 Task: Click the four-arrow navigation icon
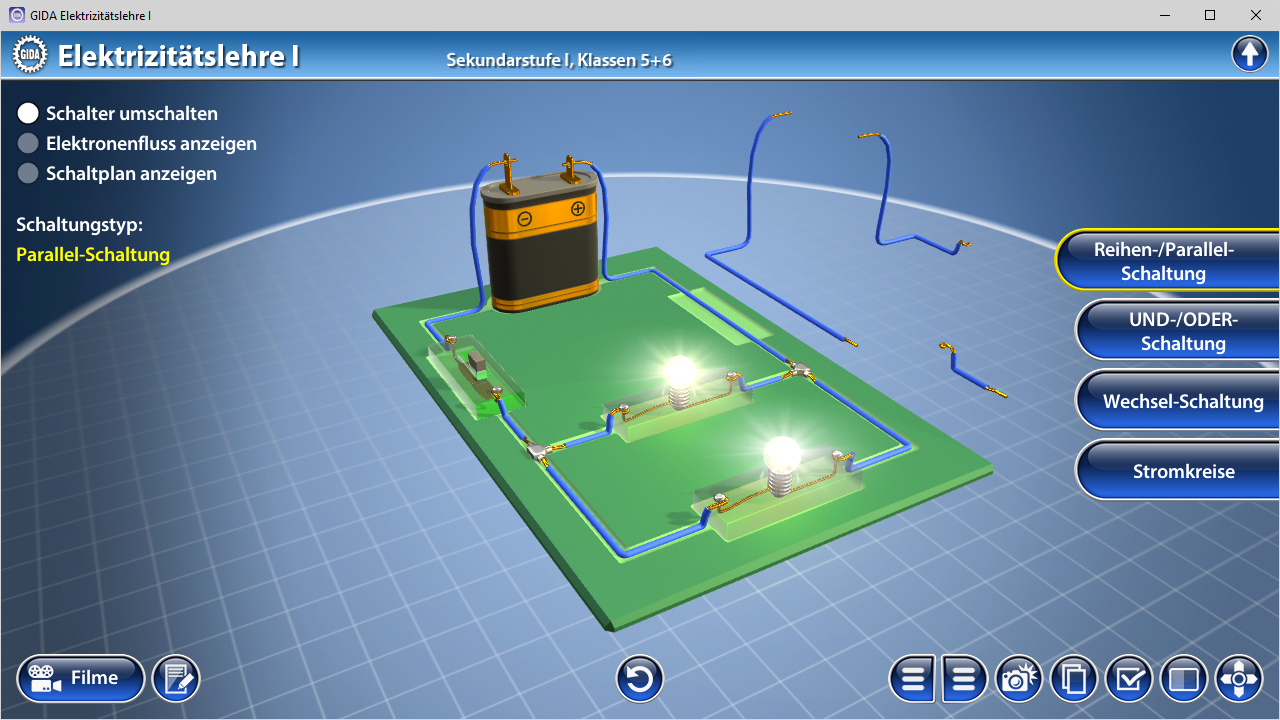click(x=1239, y=680)
